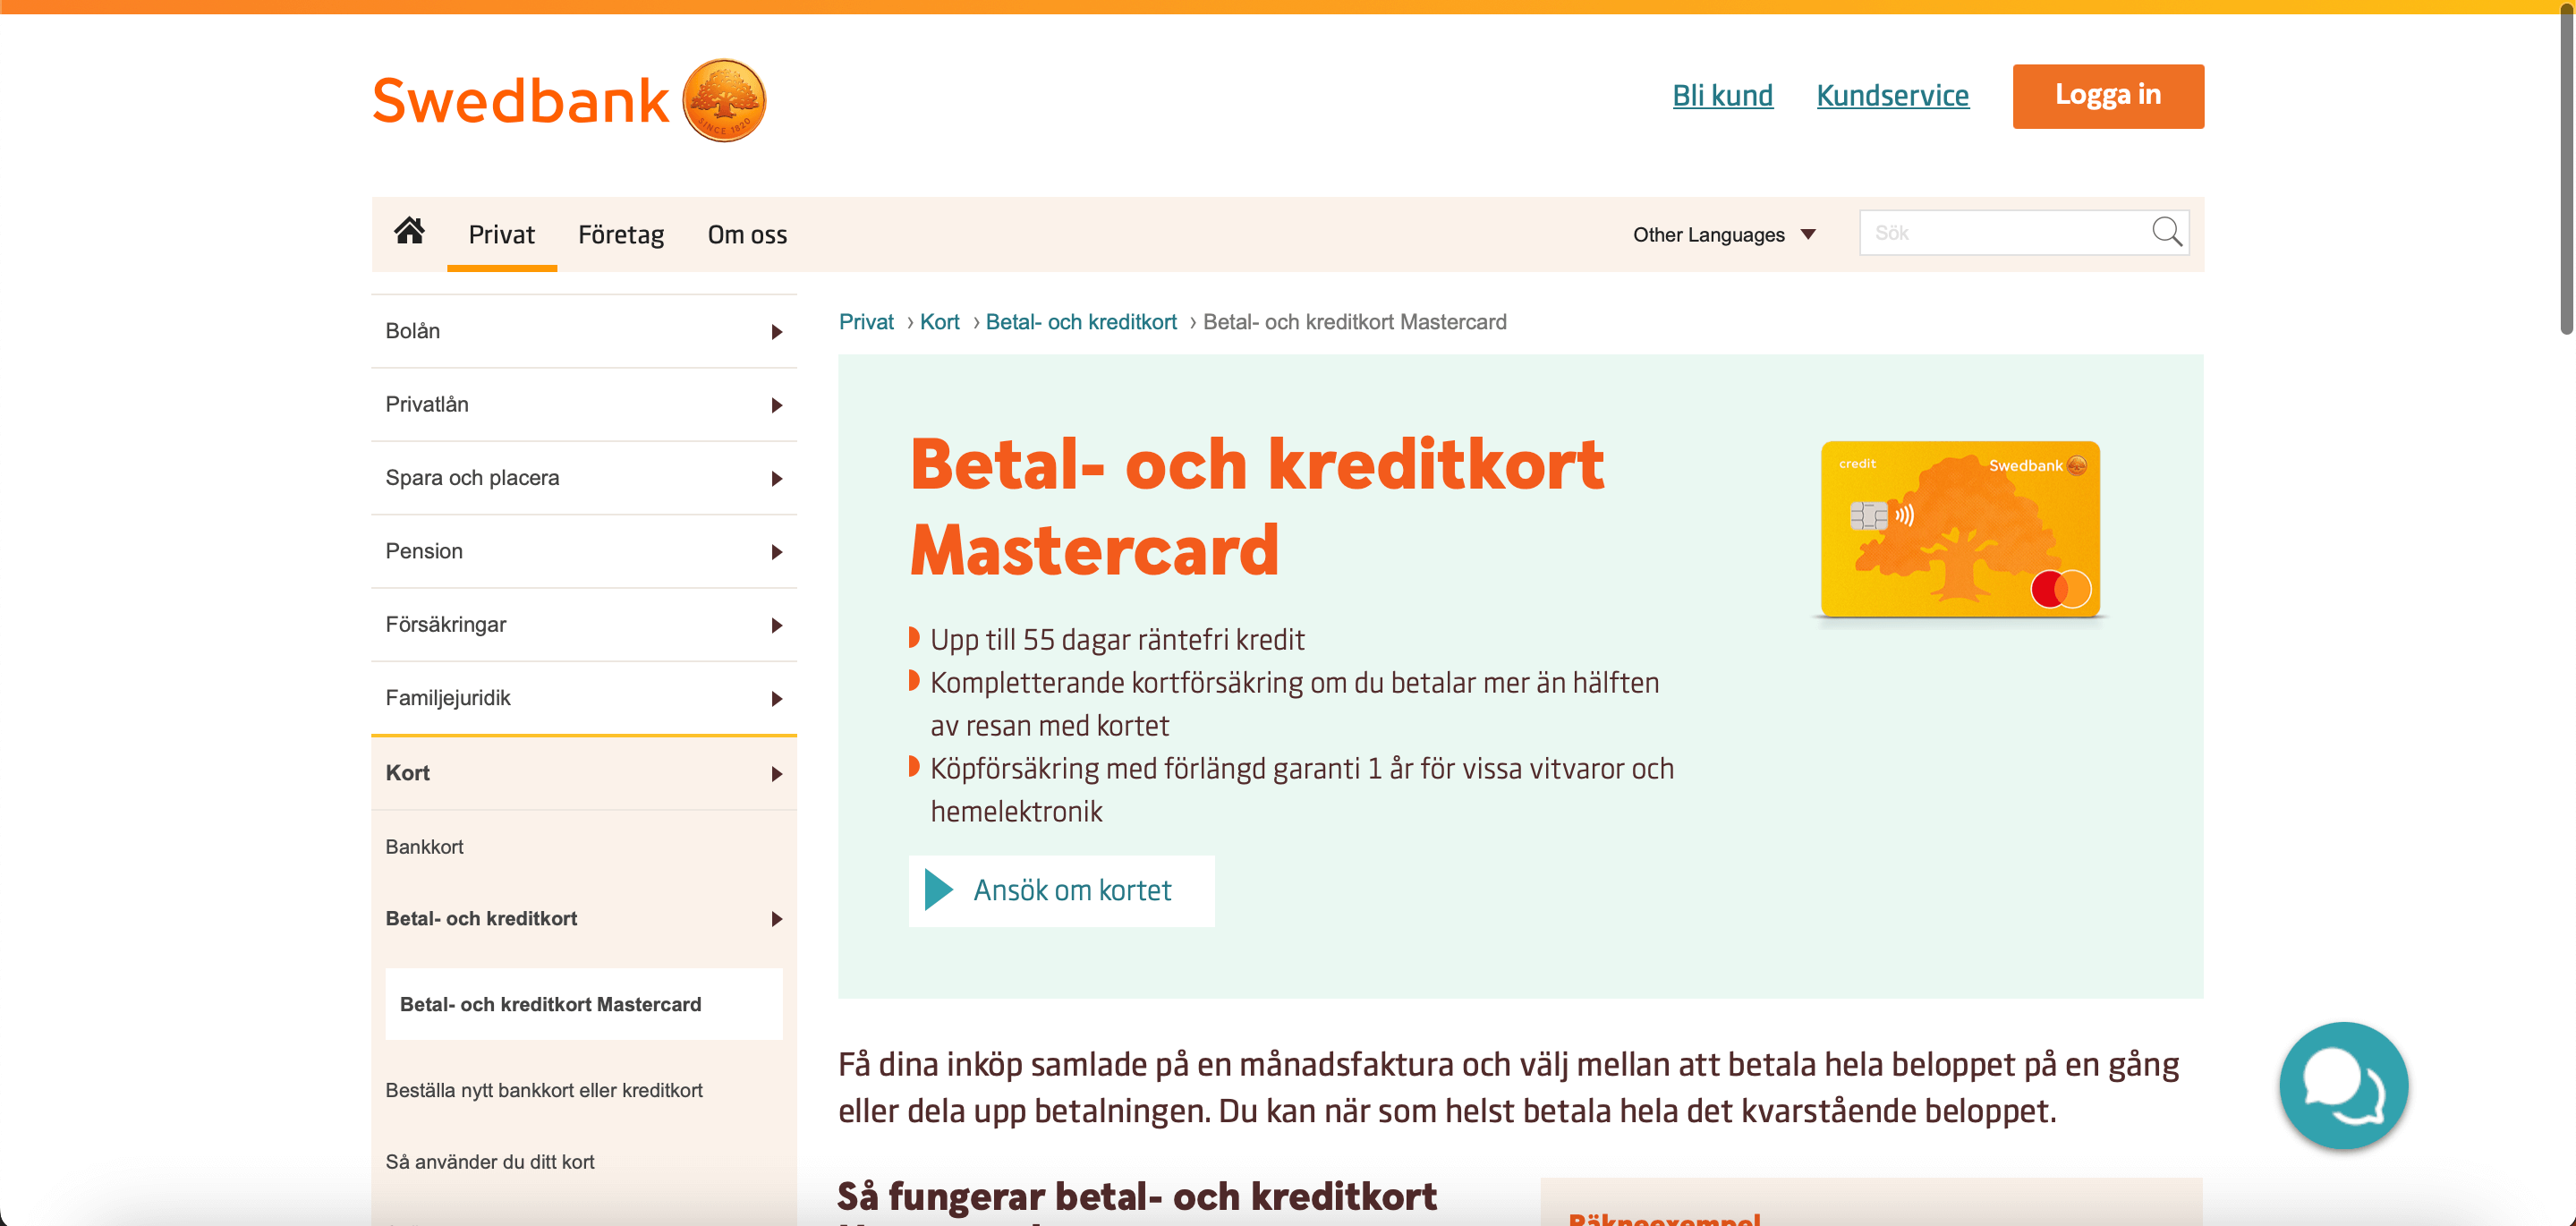This screenshot has width=2576, height=1226.
Task: Click Bli kund header link
Action: point(1720,94)
